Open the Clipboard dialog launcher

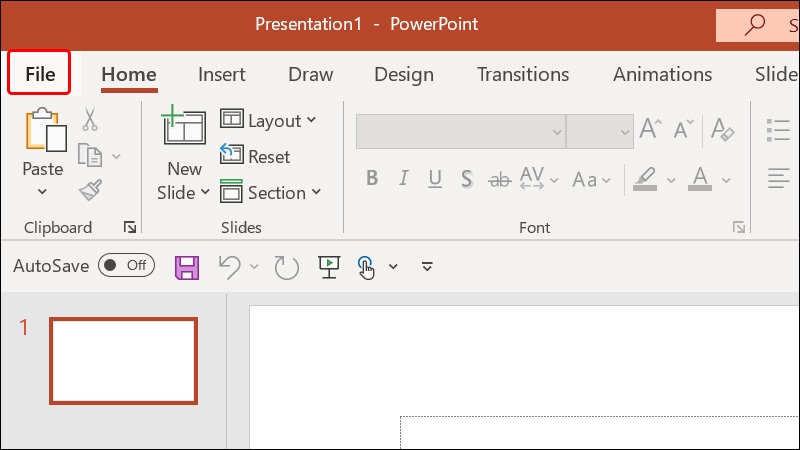point(130,227)
